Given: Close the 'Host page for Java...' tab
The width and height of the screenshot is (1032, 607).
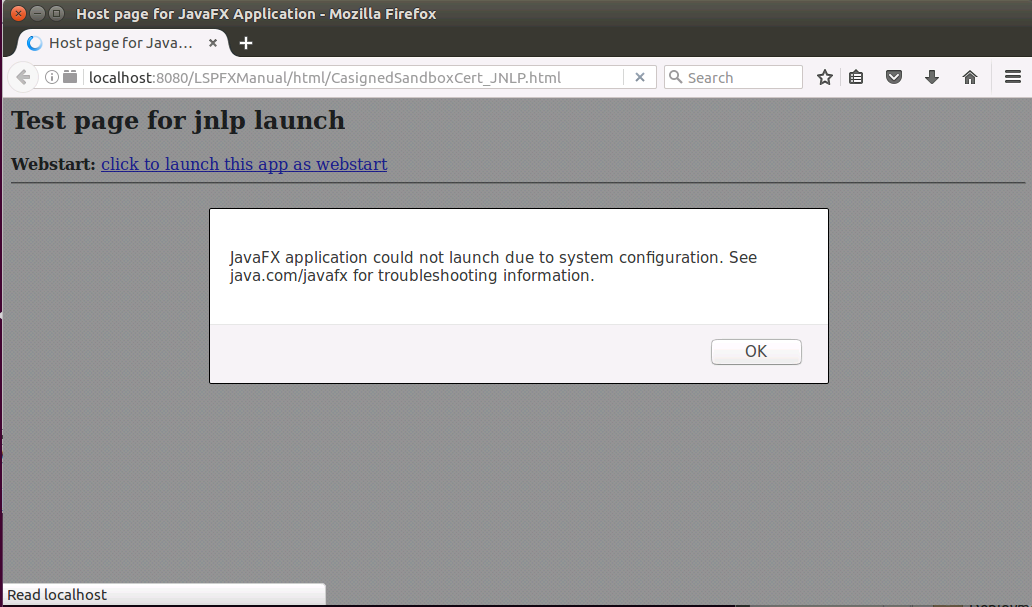Looking at the screenshot, I should point(212,43).
